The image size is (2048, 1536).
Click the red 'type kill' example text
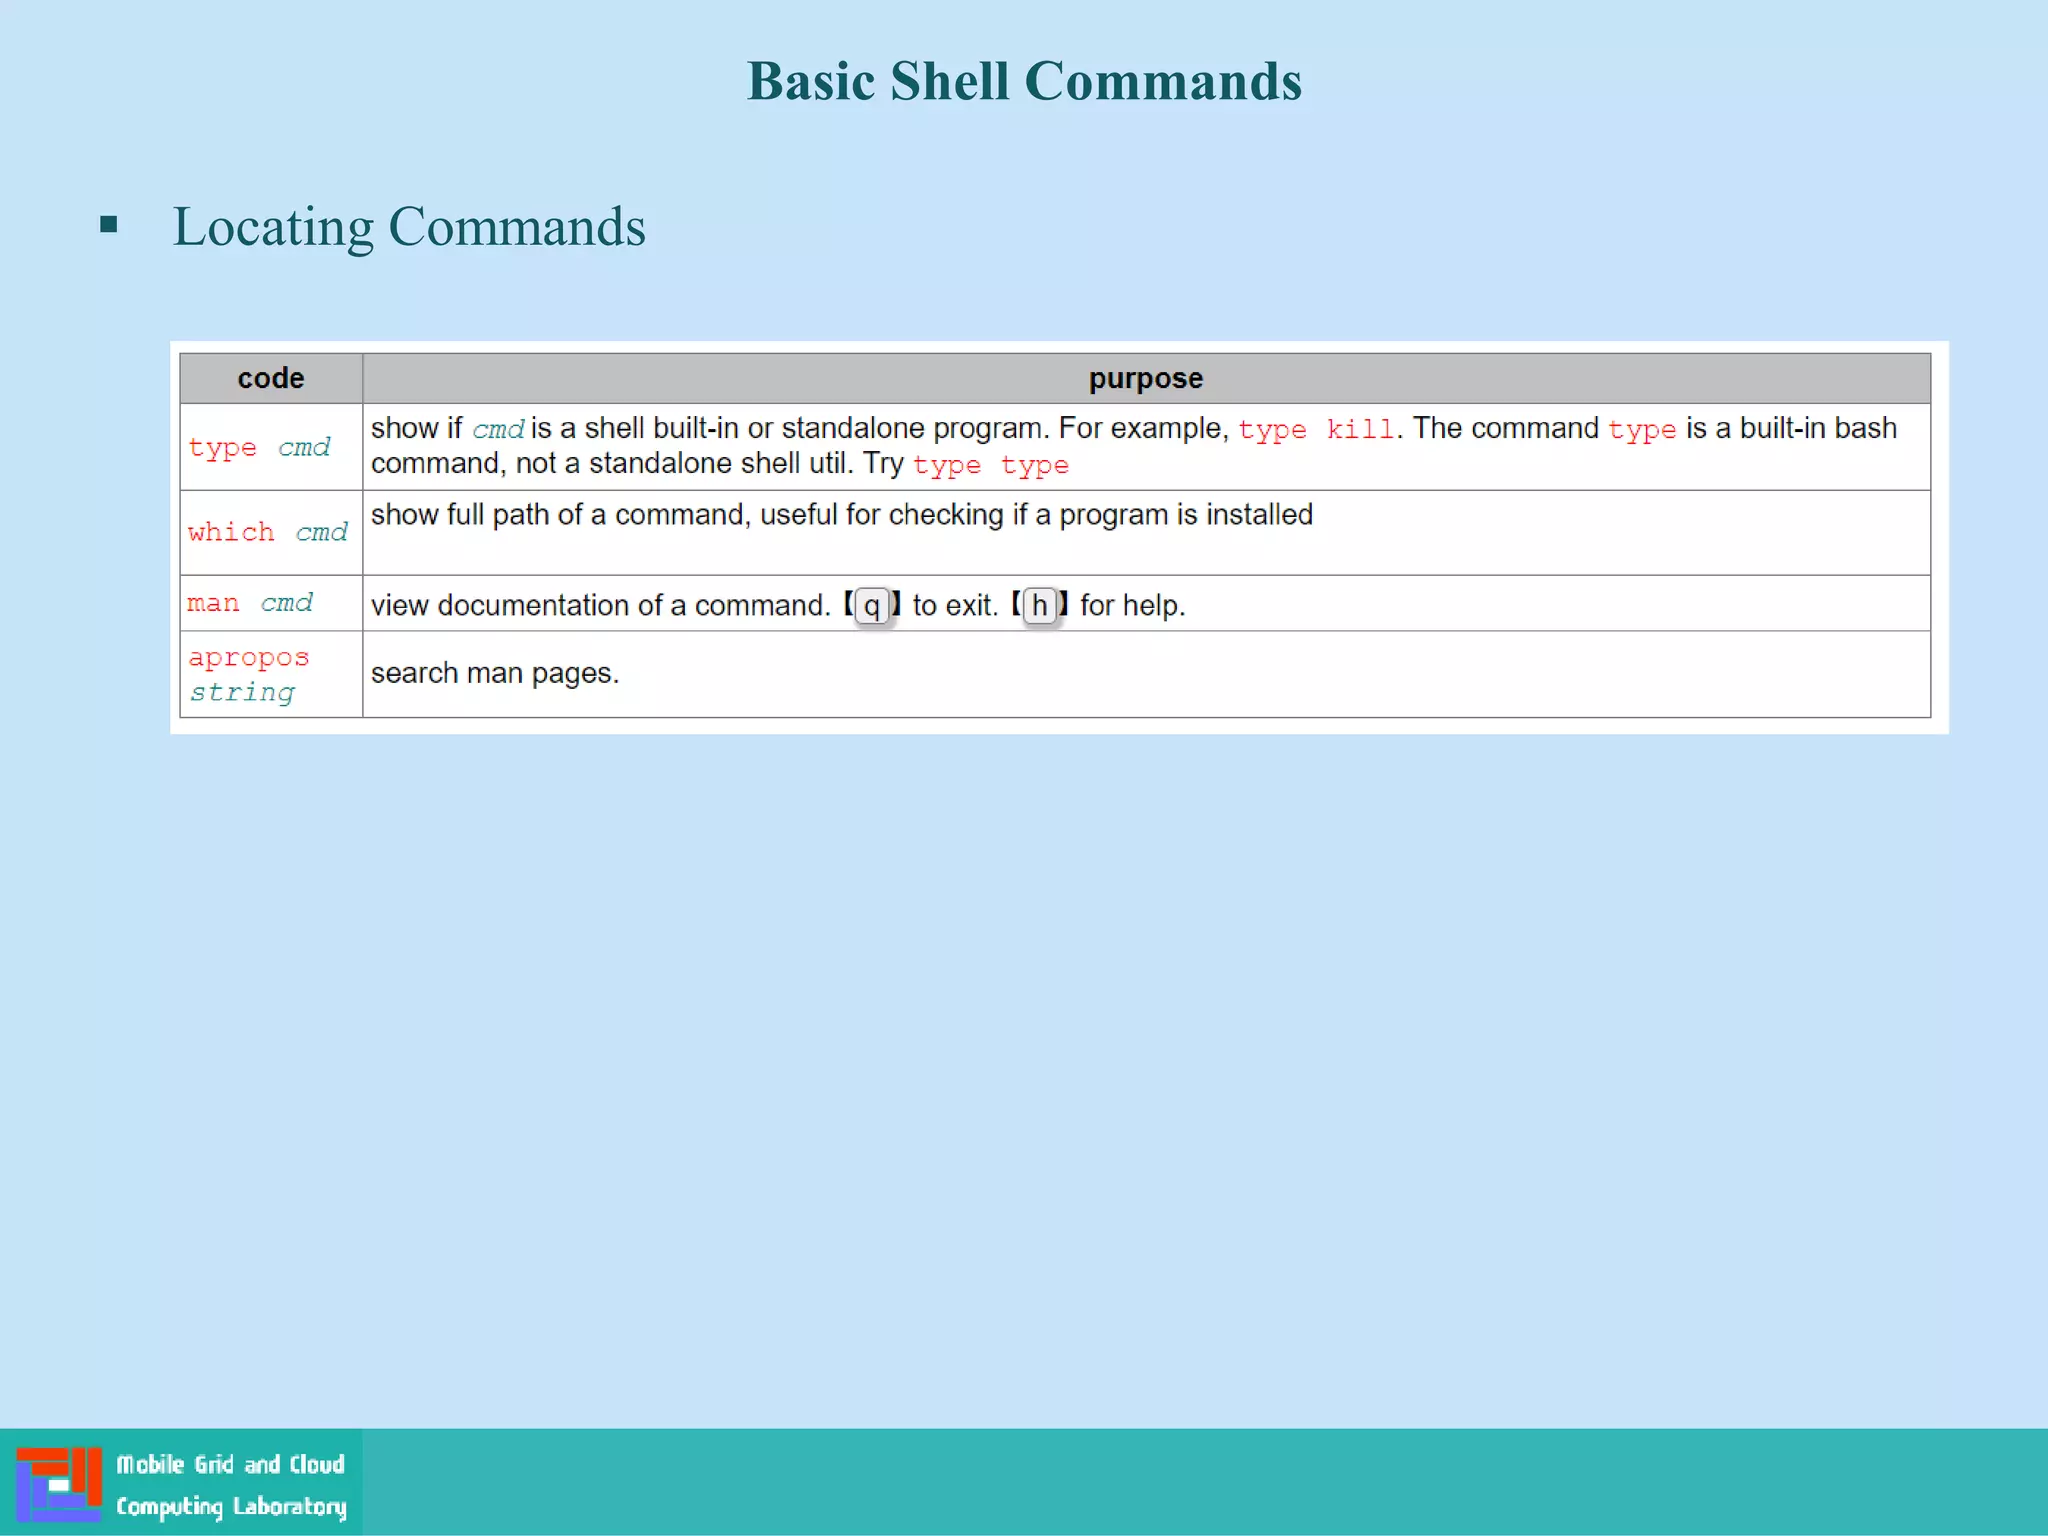pos(1315,430)
